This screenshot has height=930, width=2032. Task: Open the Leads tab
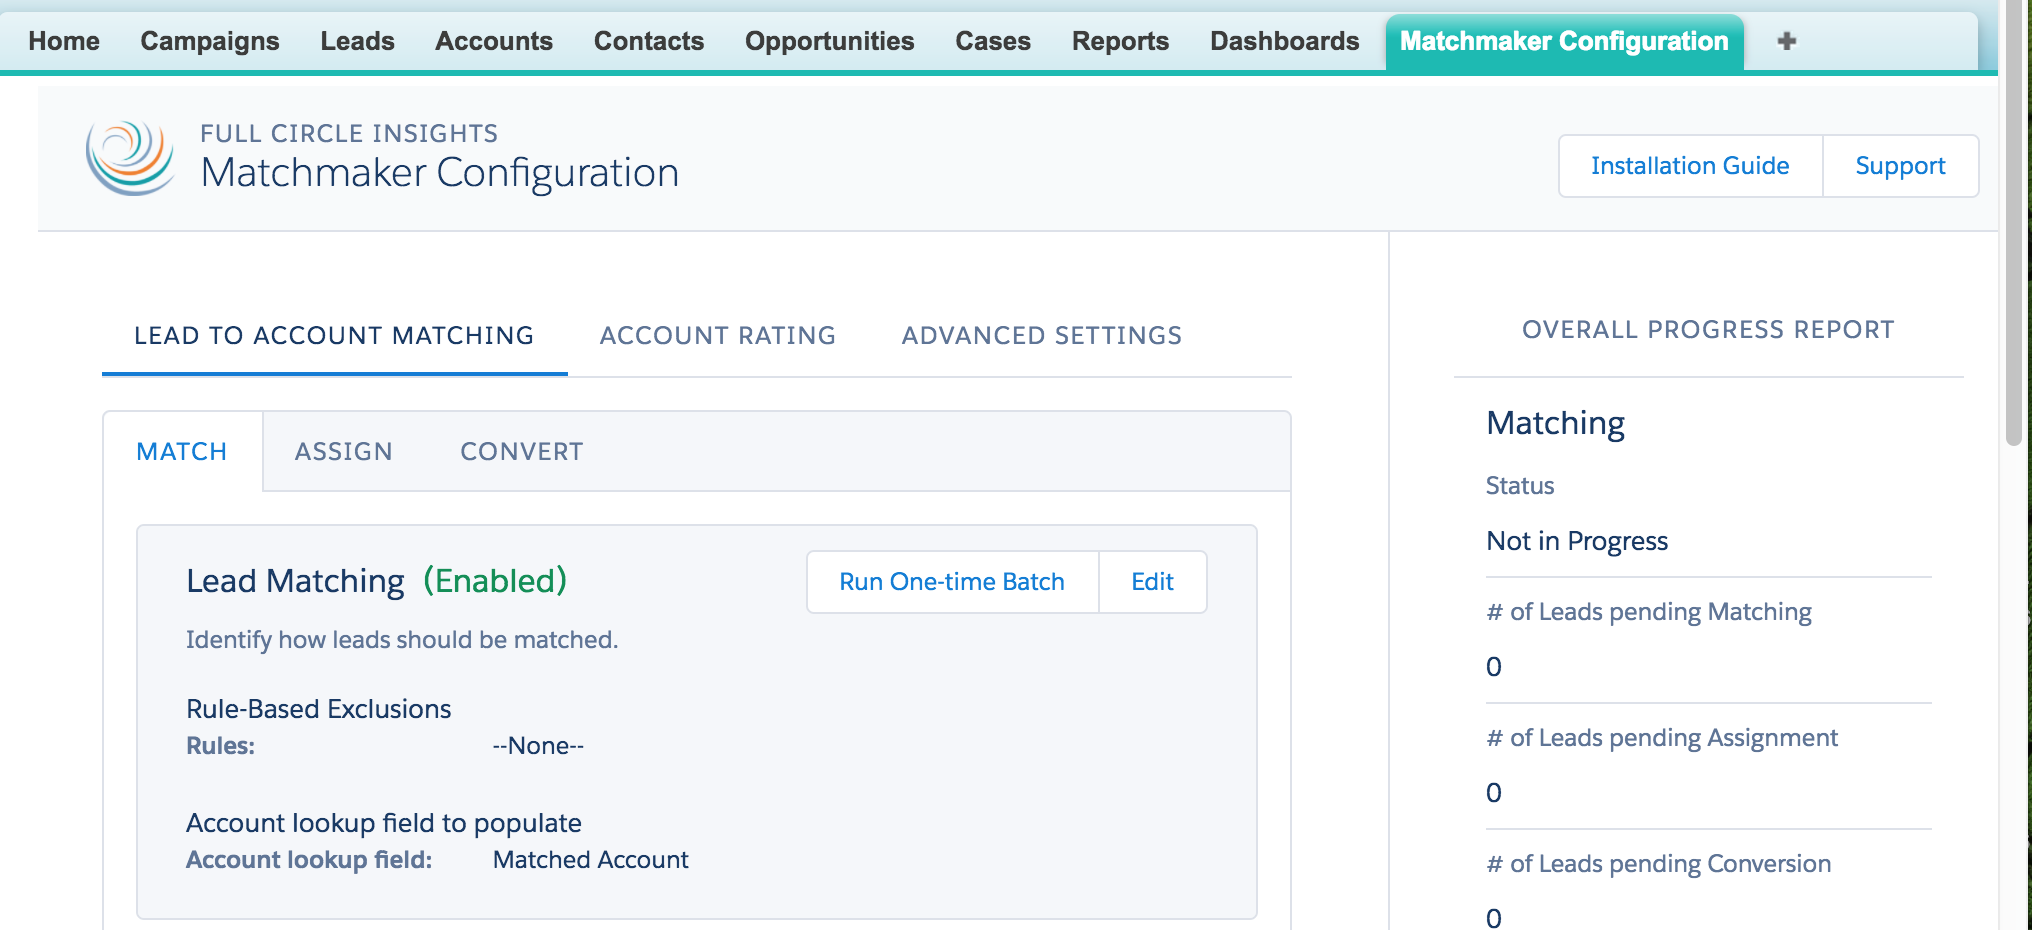pyautogui.click(x=358, y=41)
